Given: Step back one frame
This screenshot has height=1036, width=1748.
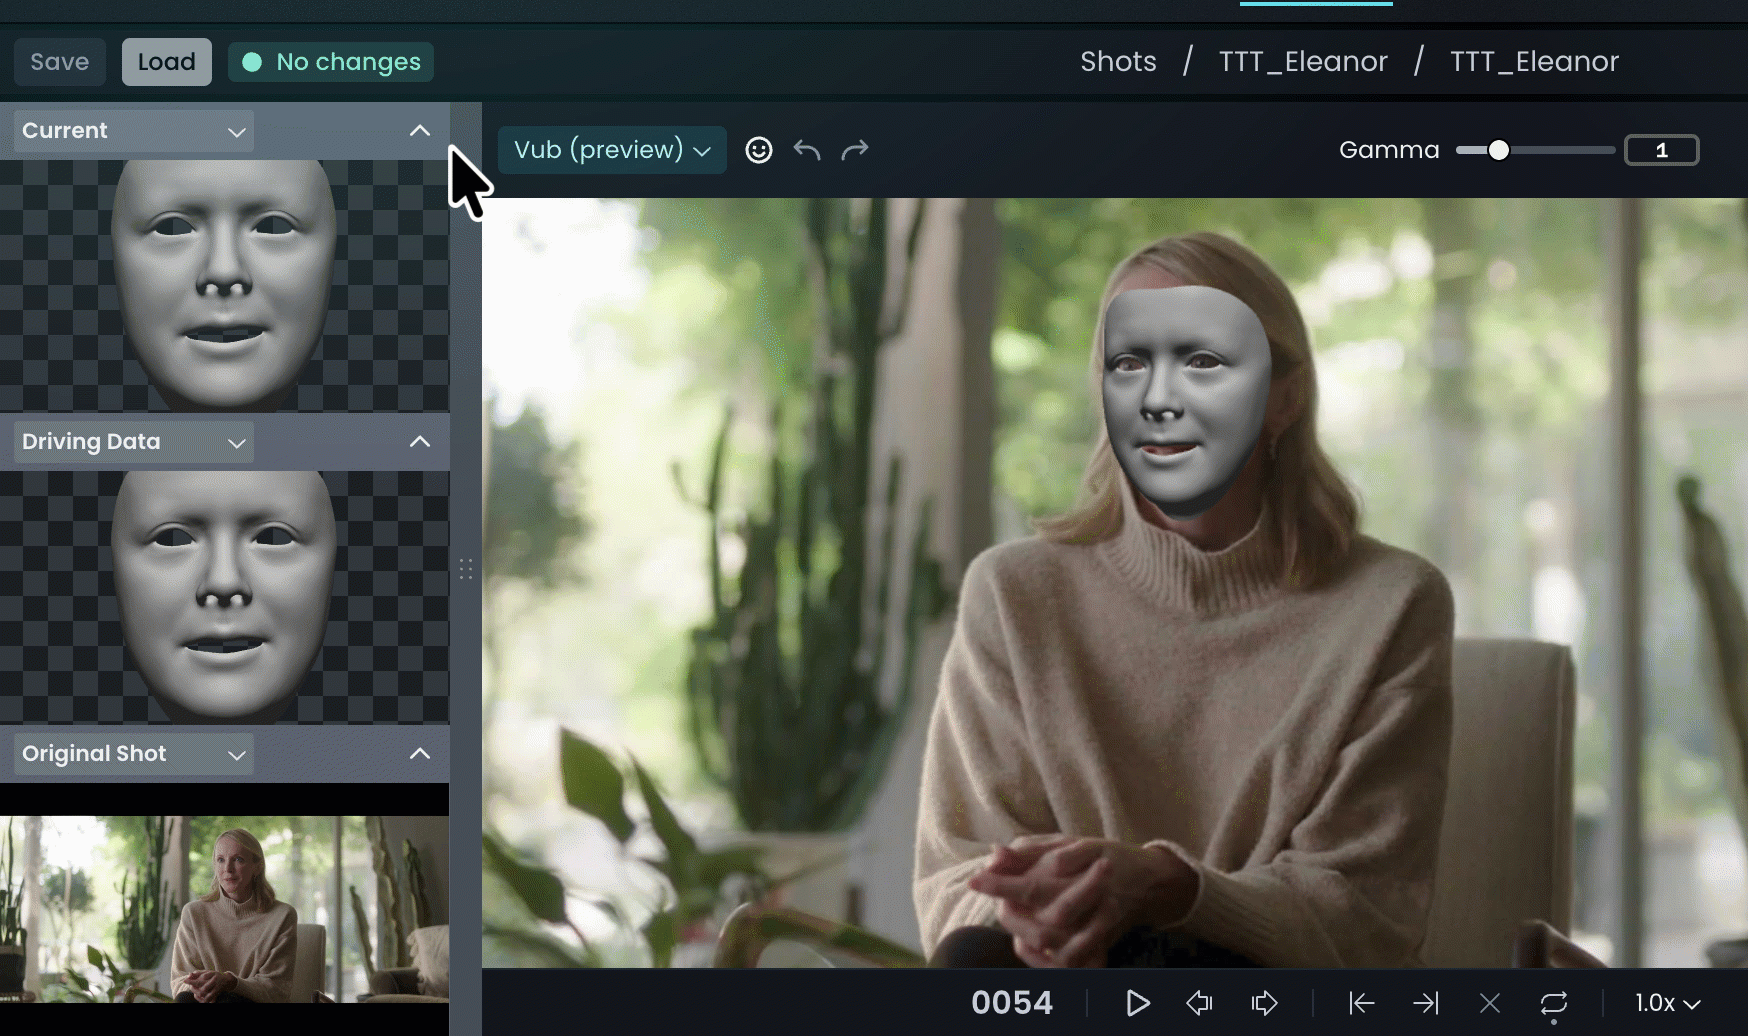Looking at the screenshot, I should point(1199,1003).
